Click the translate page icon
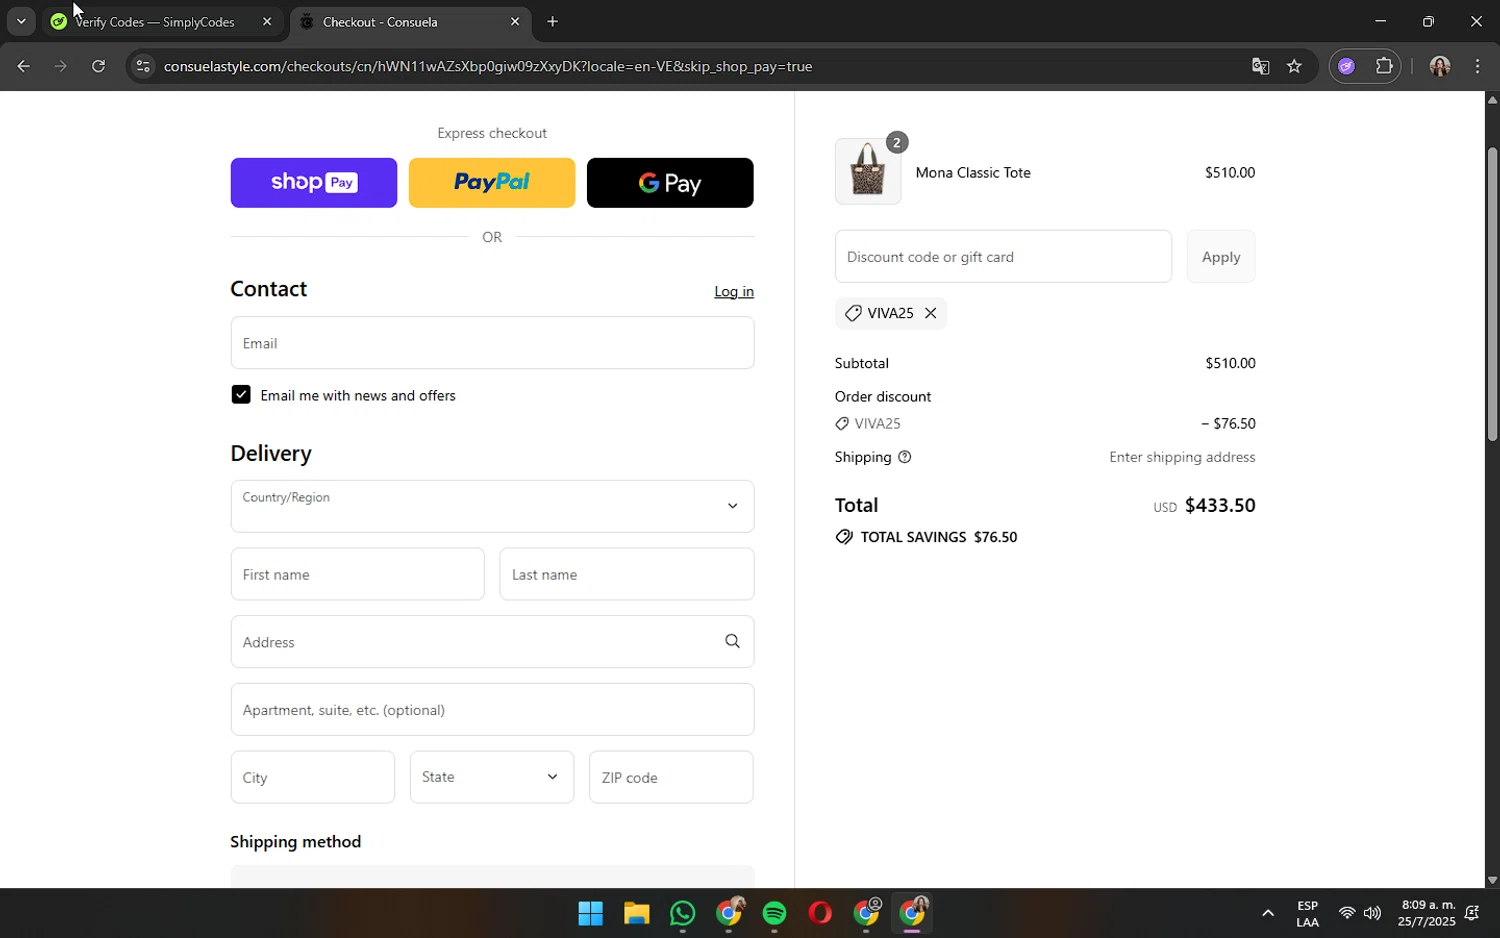The image size is (1500, 938). 1260,66
